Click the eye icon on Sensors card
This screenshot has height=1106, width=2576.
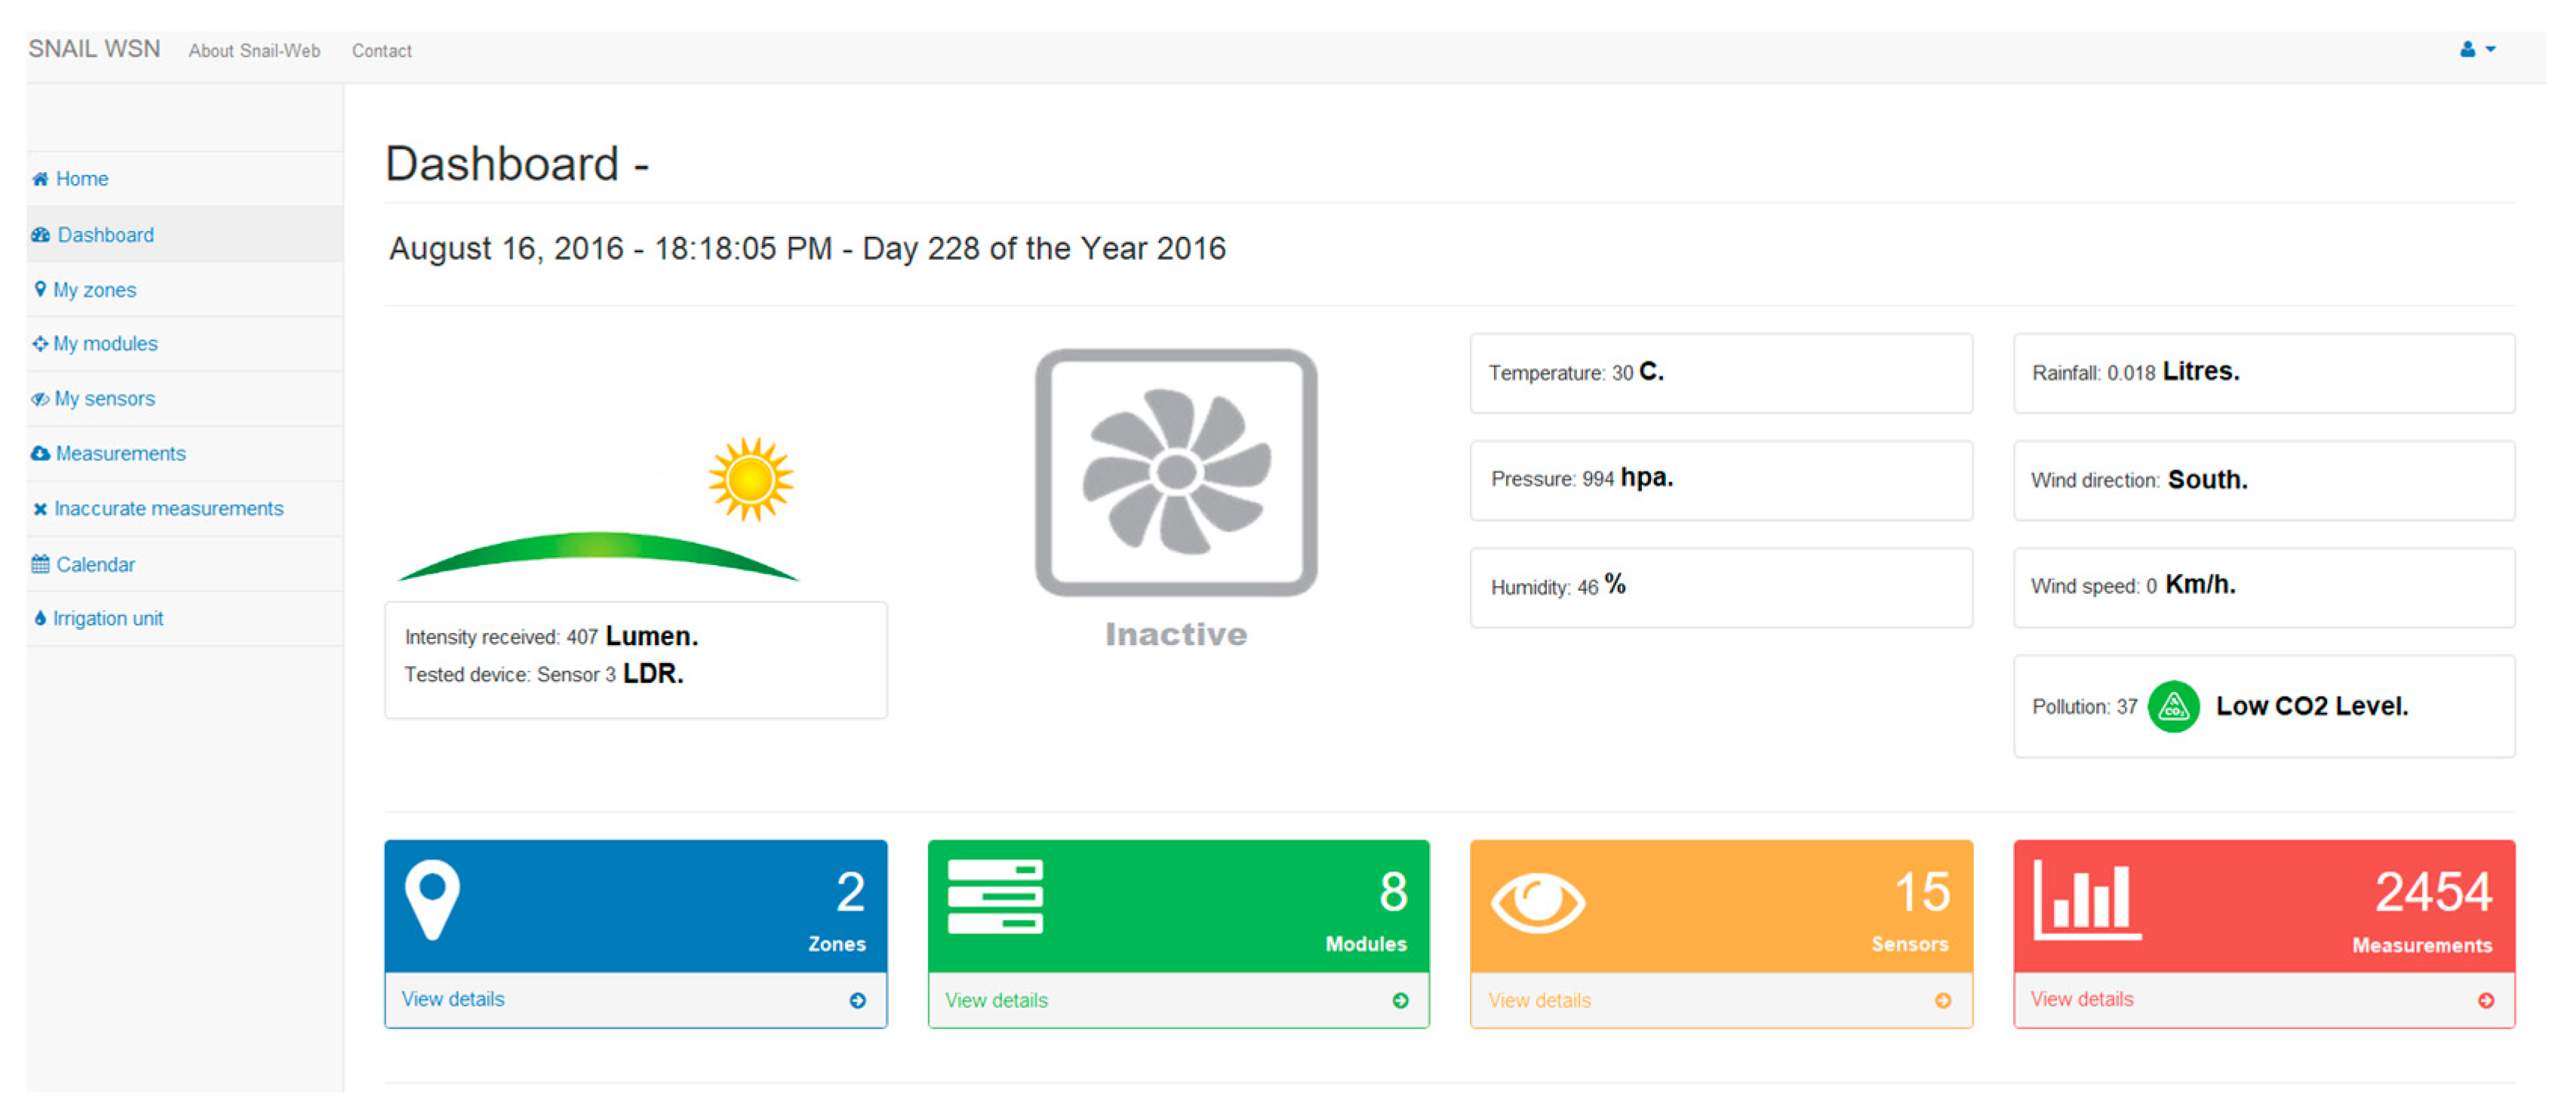pyautogui.click(x=1537, y=902)
